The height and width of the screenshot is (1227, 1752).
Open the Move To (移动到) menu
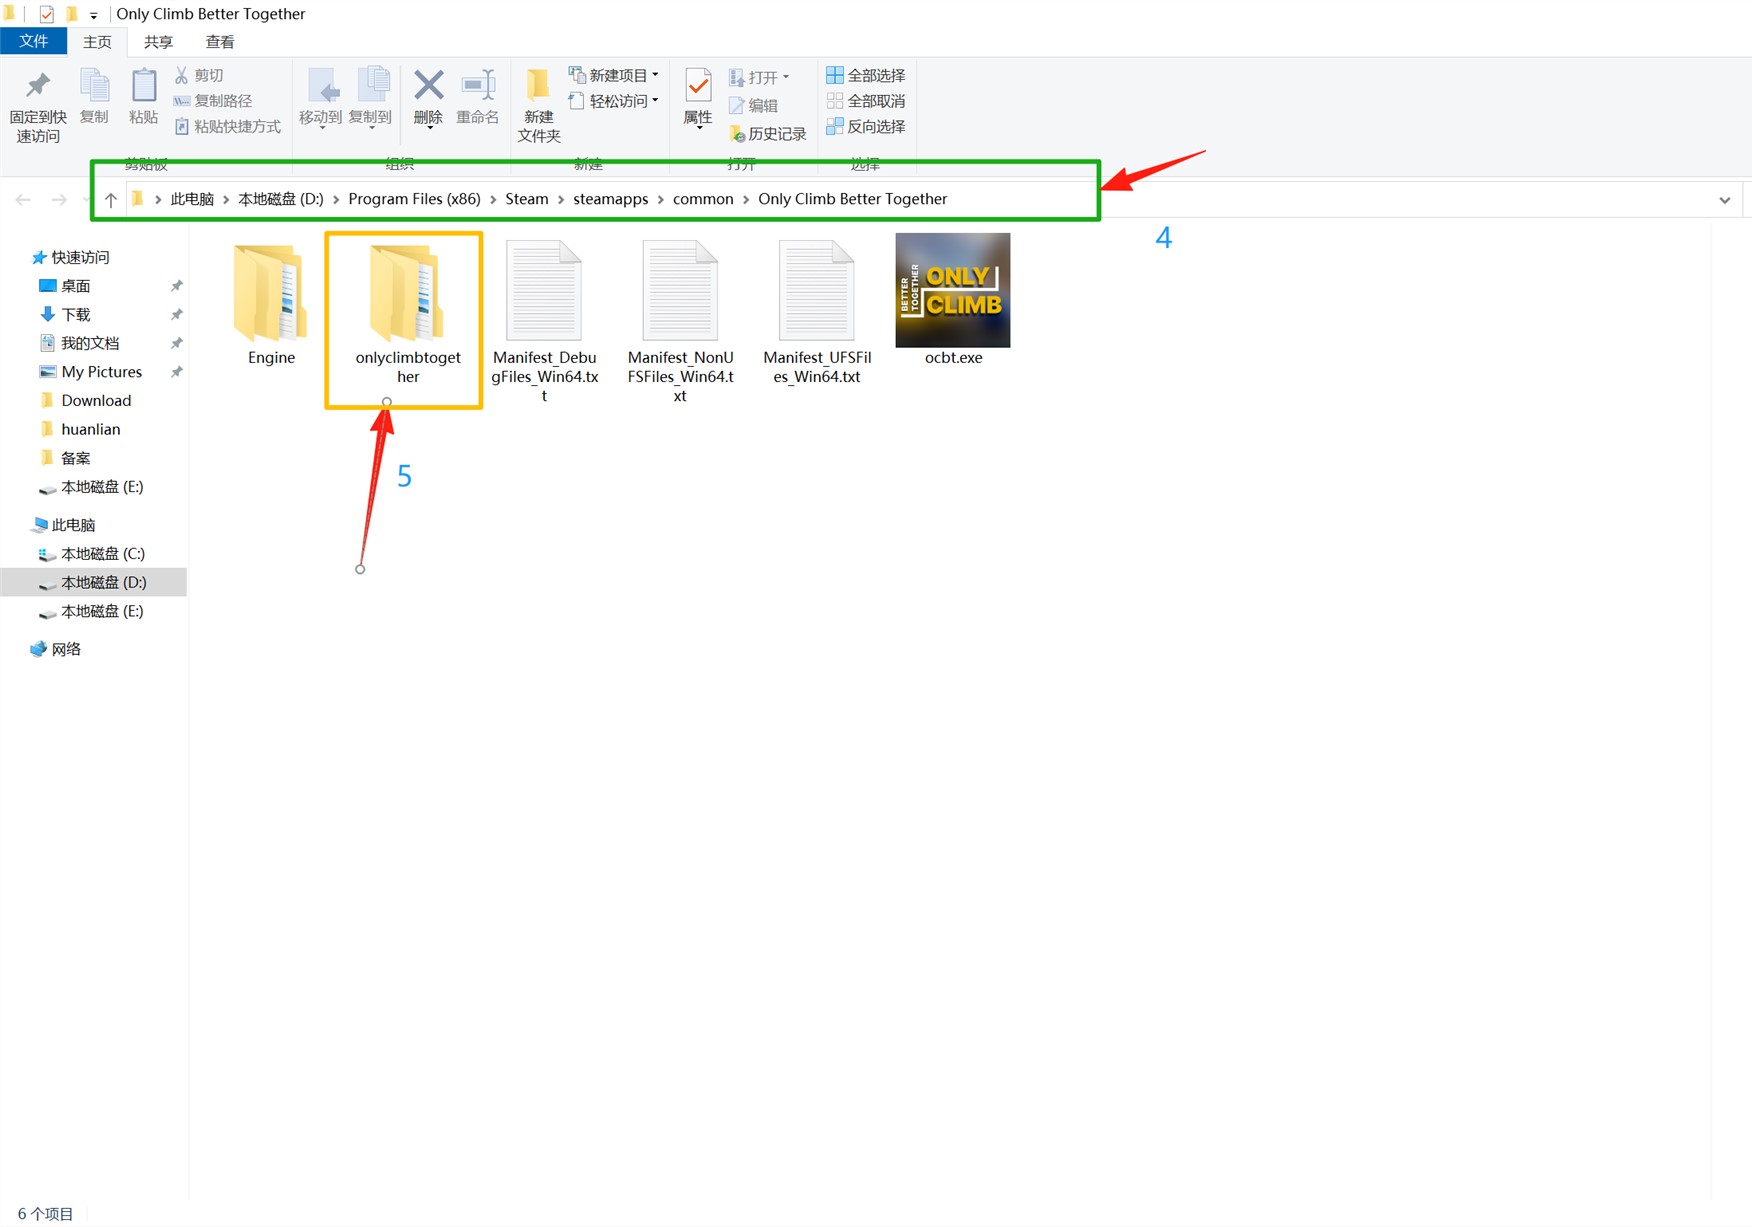[320, 98]
